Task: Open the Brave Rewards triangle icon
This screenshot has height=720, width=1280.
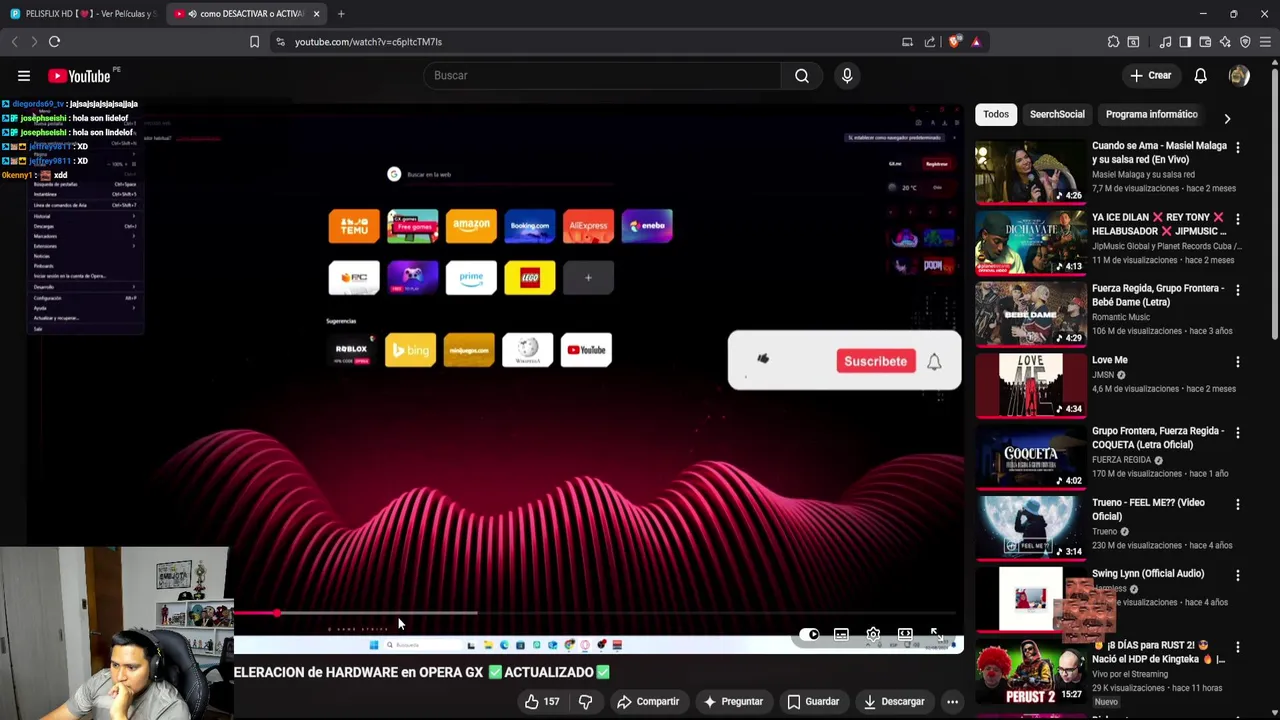Action: point(976,42)
